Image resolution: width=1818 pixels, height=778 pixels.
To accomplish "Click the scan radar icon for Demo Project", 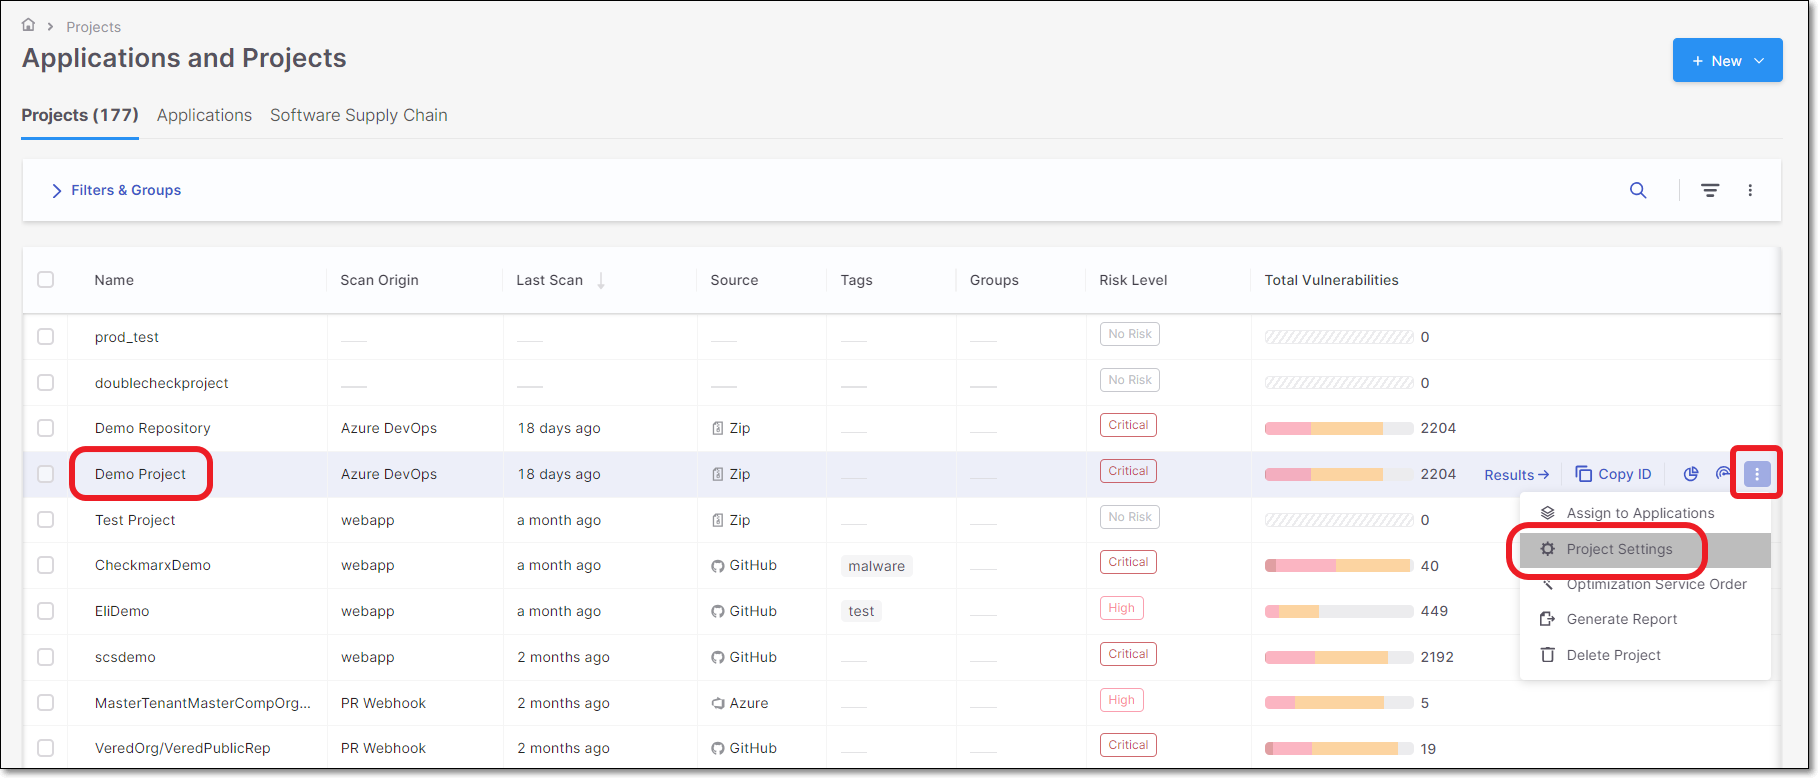I will (x=1723, y=474).
